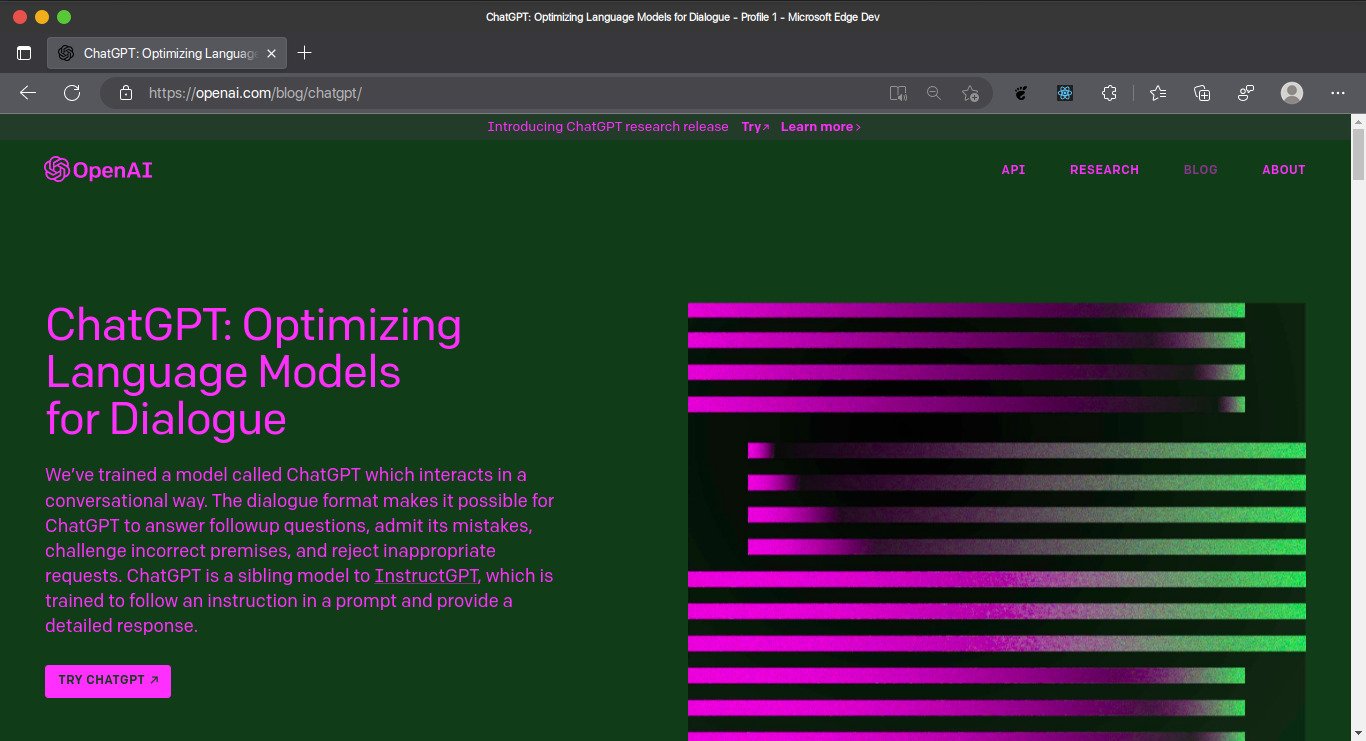The width and height of the screenshot is (1366, 741).
Task: Open the Favorites list
Action: [x=1158, y=93]
